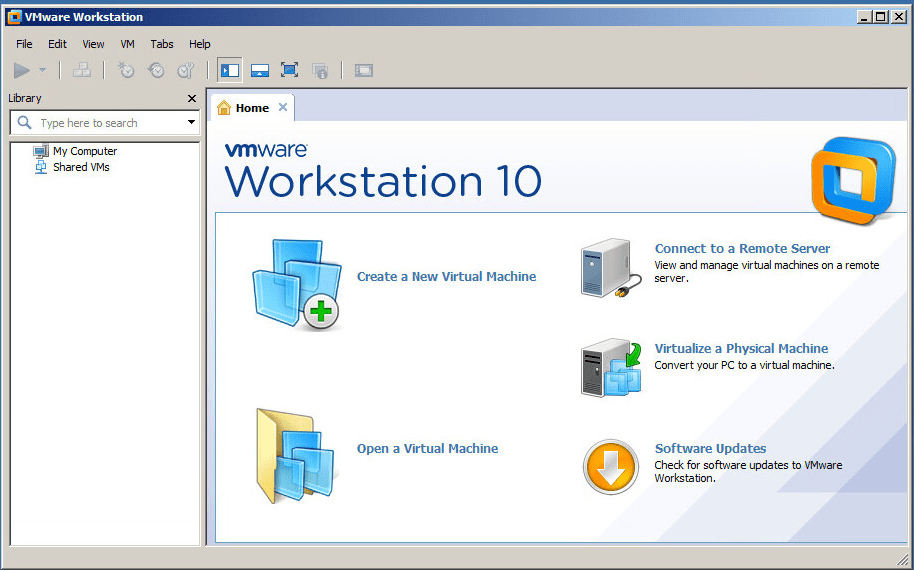This screenshot has height=570, width=914.
Task: Click the Shared VMs network icon
Action: click(41, 167)
